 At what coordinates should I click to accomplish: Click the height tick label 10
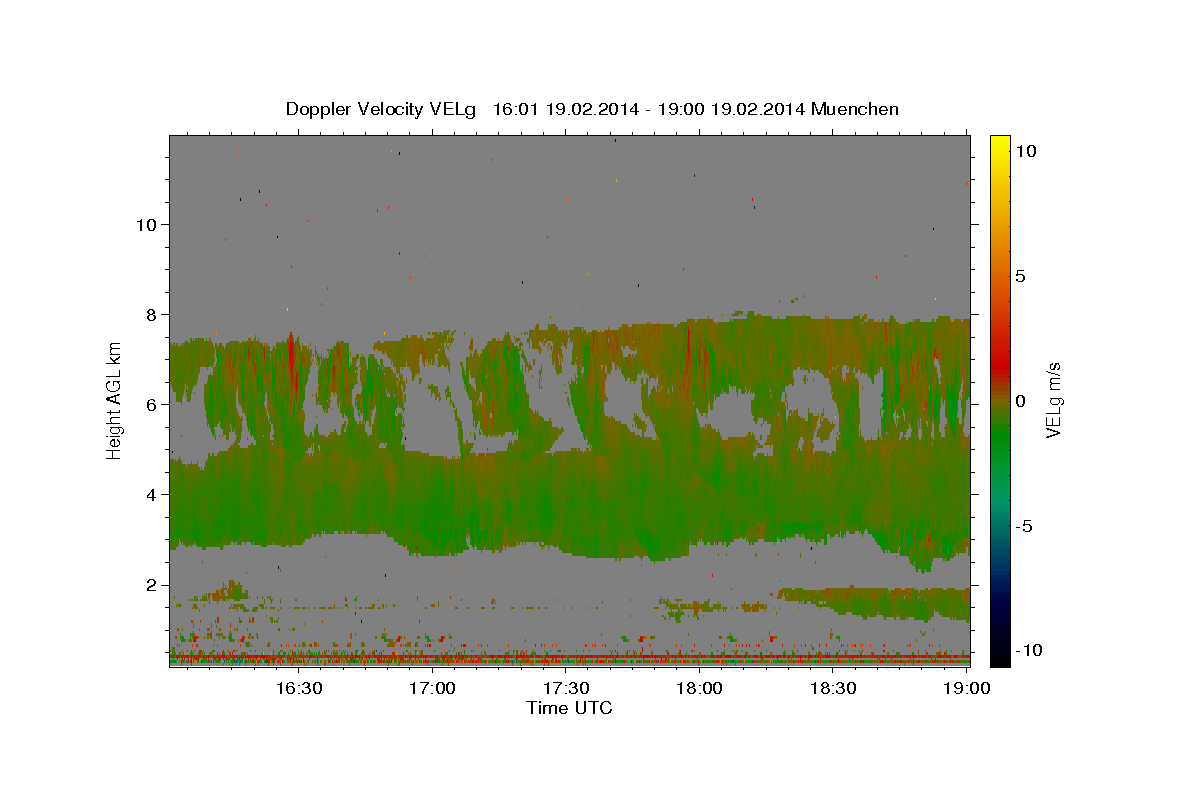tap(147, 224)
